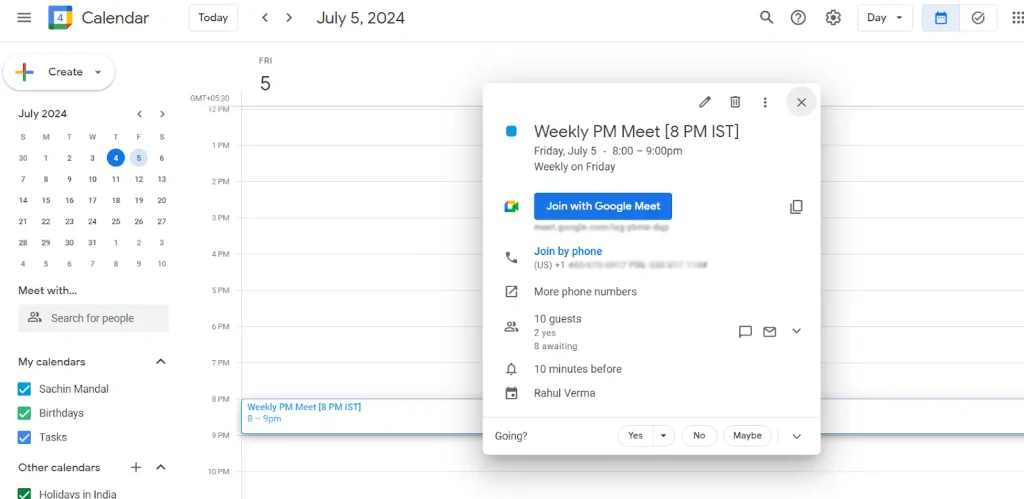This screenshot has width=1024, height=499.
Task: Select July 12 in mini calendar
Action: [x=138, y=179]
